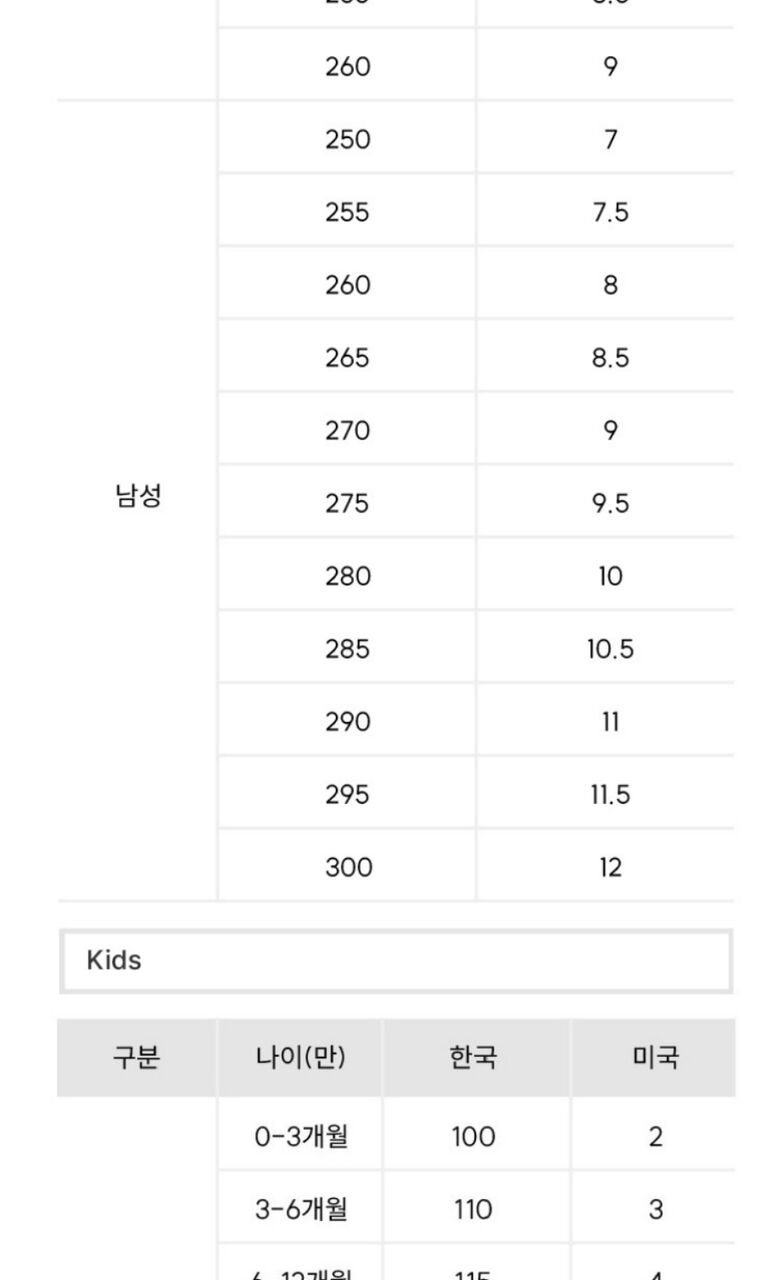The image size is (780, 1280).
Task: Click the 295 size cell
Action: [347, 795]
